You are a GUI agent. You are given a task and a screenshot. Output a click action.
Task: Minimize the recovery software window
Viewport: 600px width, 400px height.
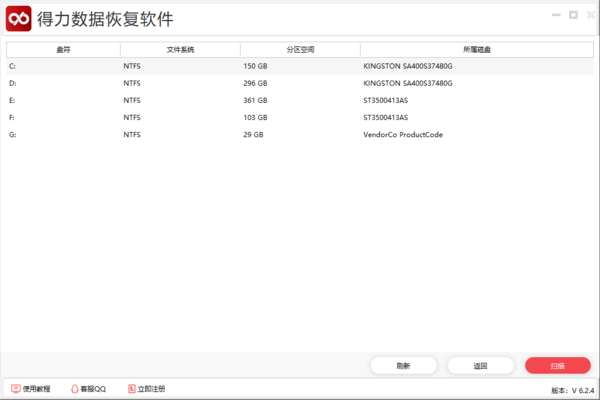point(556,15)
